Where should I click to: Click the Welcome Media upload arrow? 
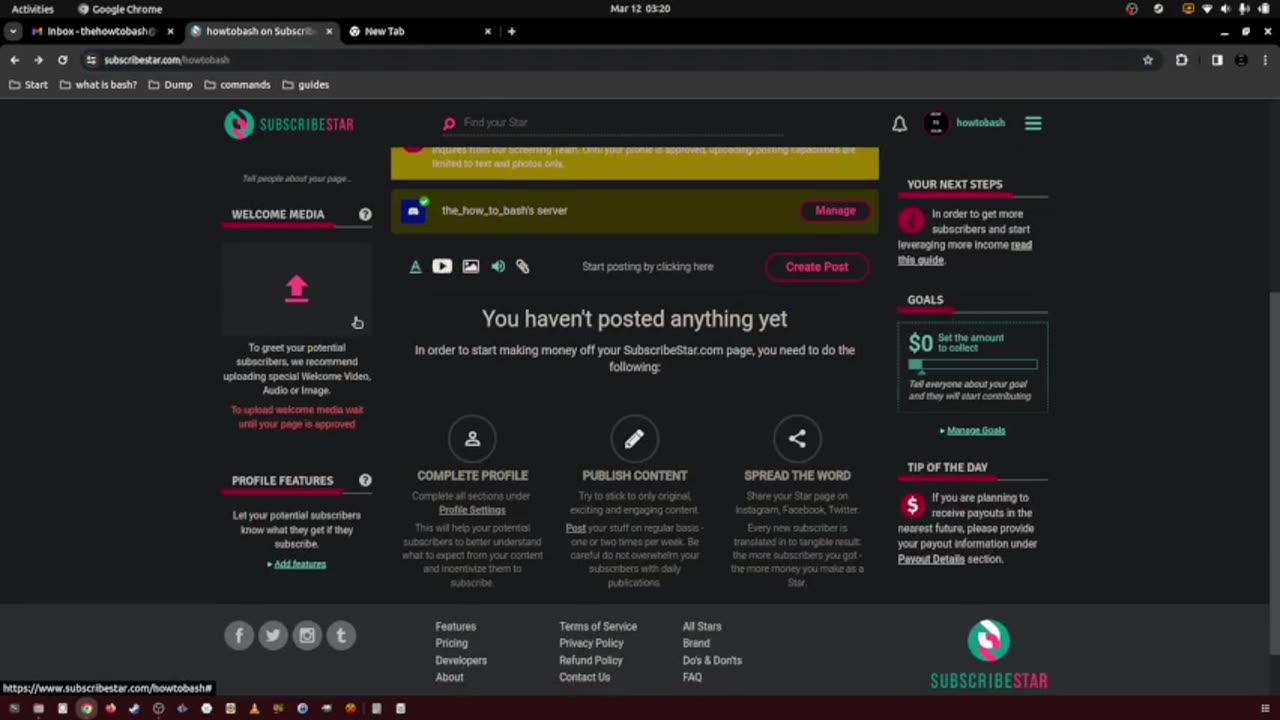[x=296, y=289]
